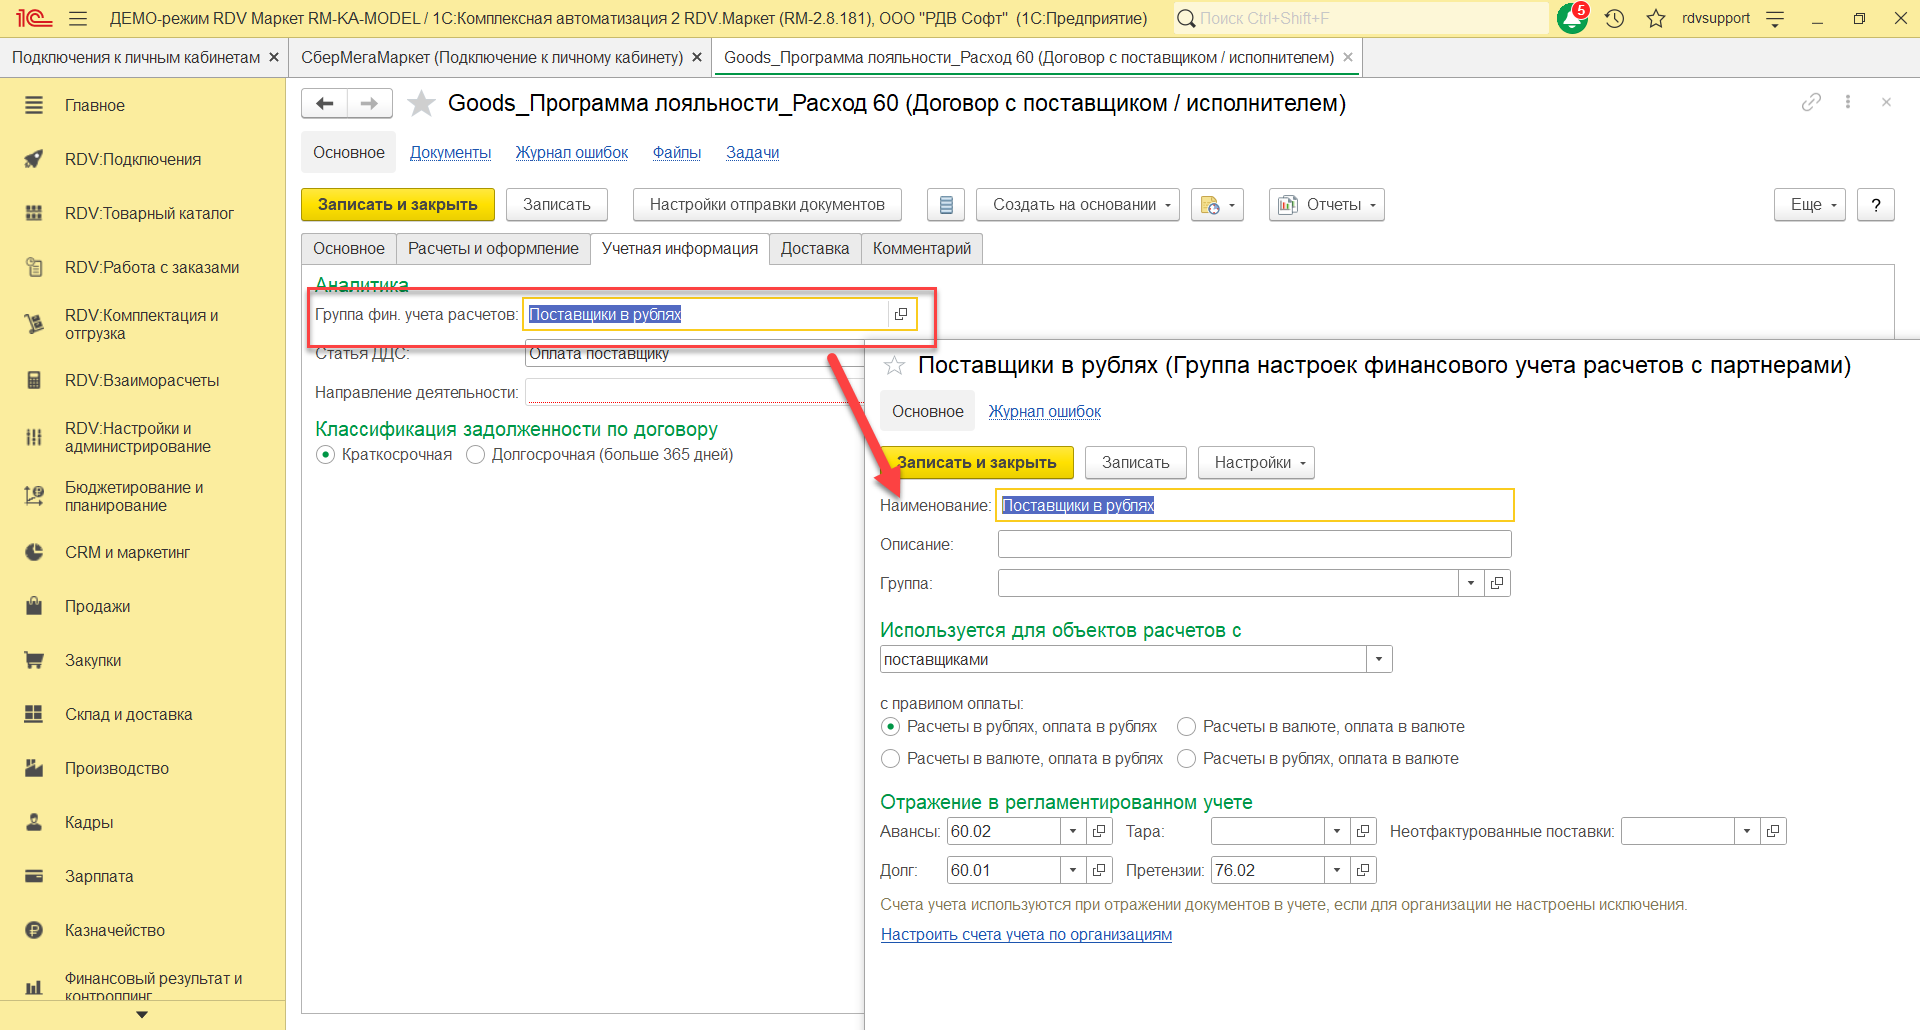Screen dimensions: 1920x1030
Task: Add the contract to favorites using the star
Action: 422,103
